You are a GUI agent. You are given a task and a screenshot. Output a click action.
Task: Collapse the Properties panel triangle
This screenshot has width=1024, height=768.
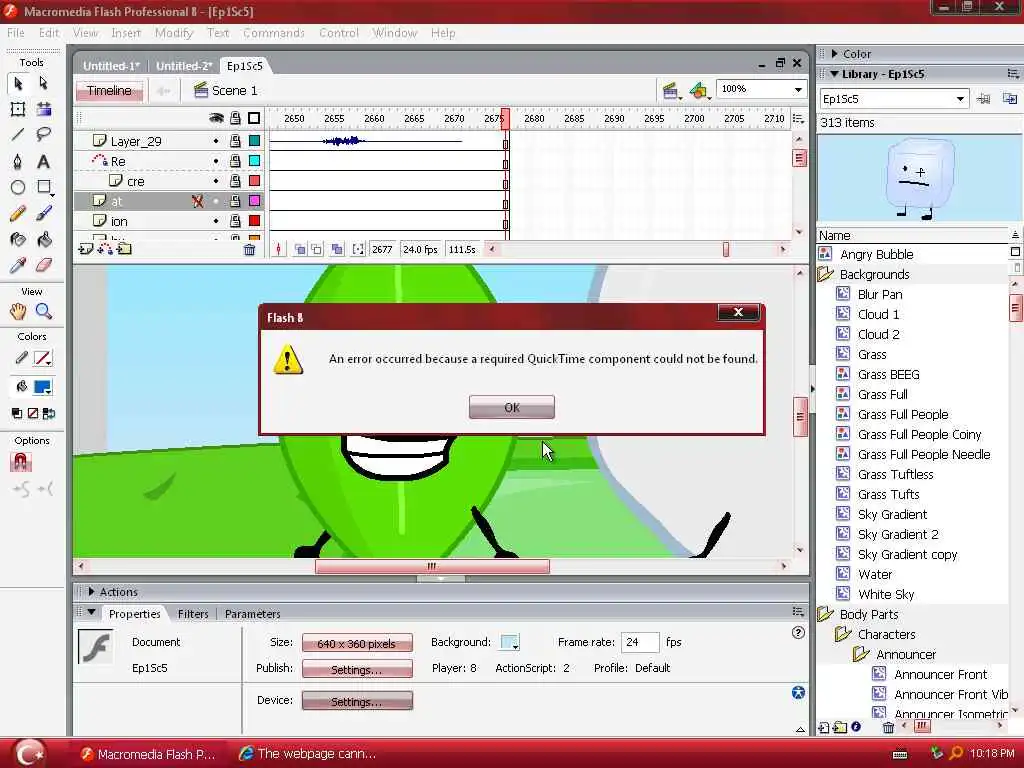pyautogui.click(x=91, y=613)
